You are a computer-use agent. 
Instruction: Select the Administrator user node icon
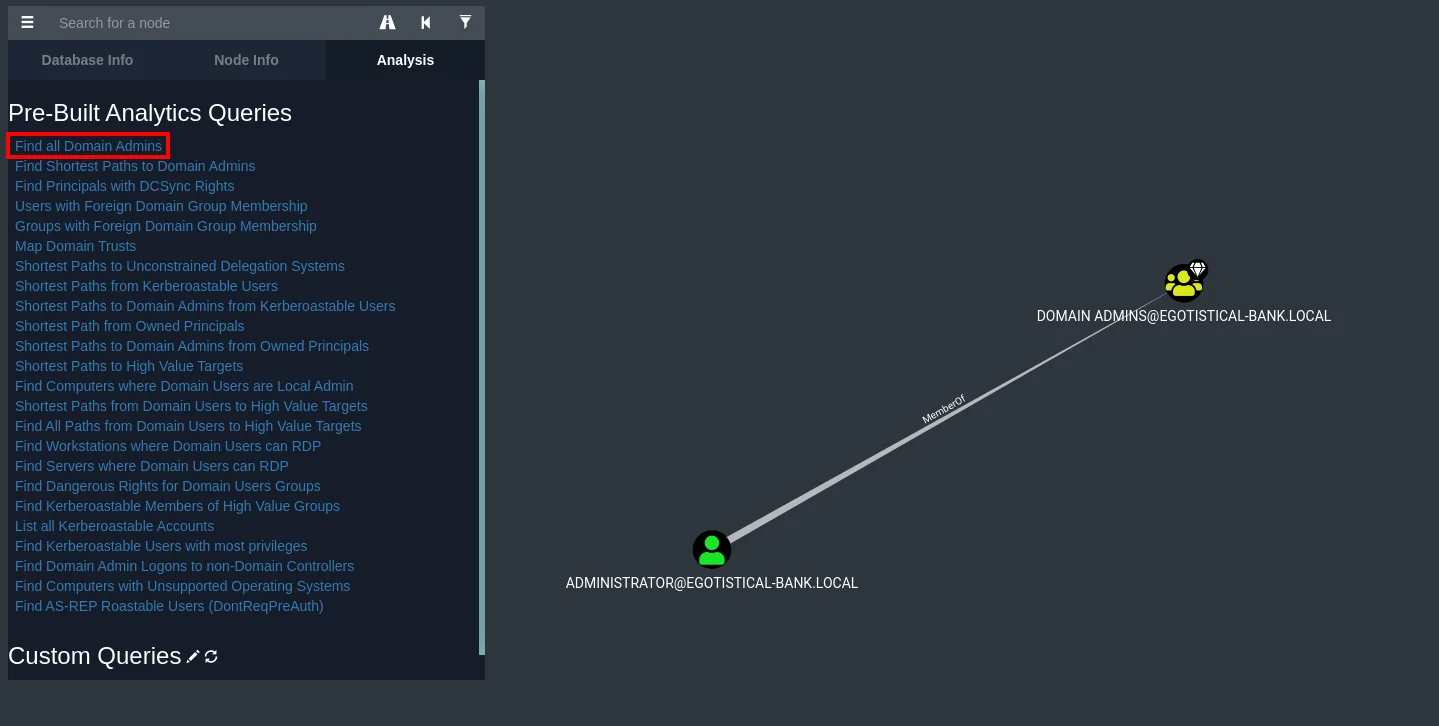point(712,550)
